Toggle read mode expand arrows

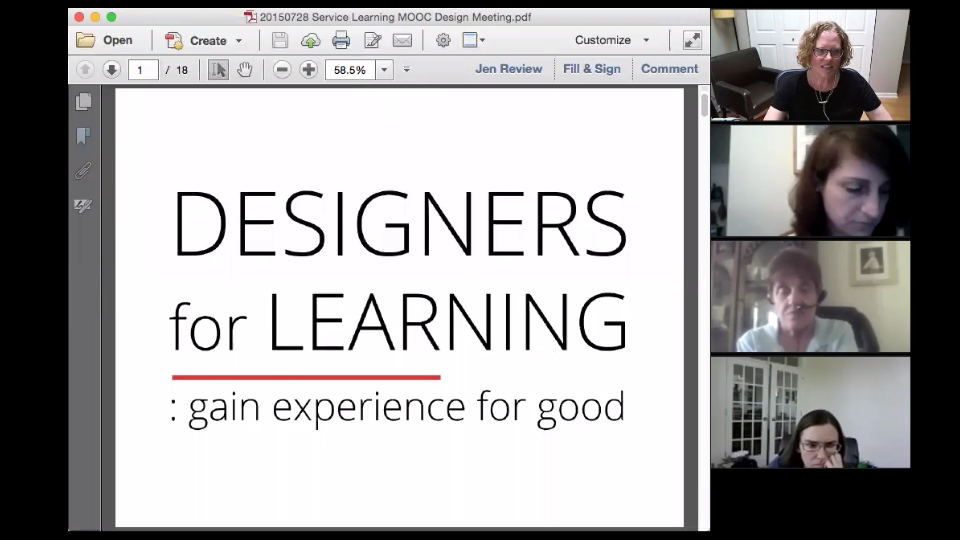pos(692,41)
